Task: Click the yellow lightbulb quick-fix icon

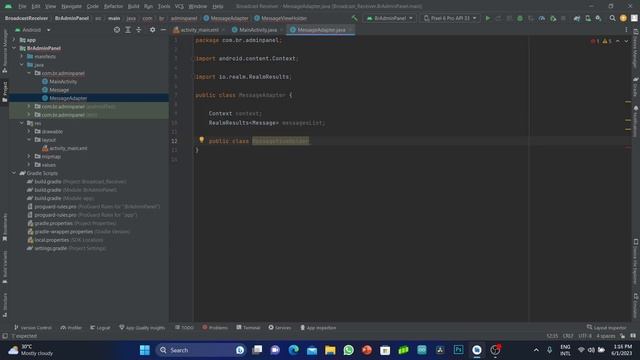Action: [x=201, y=140]
